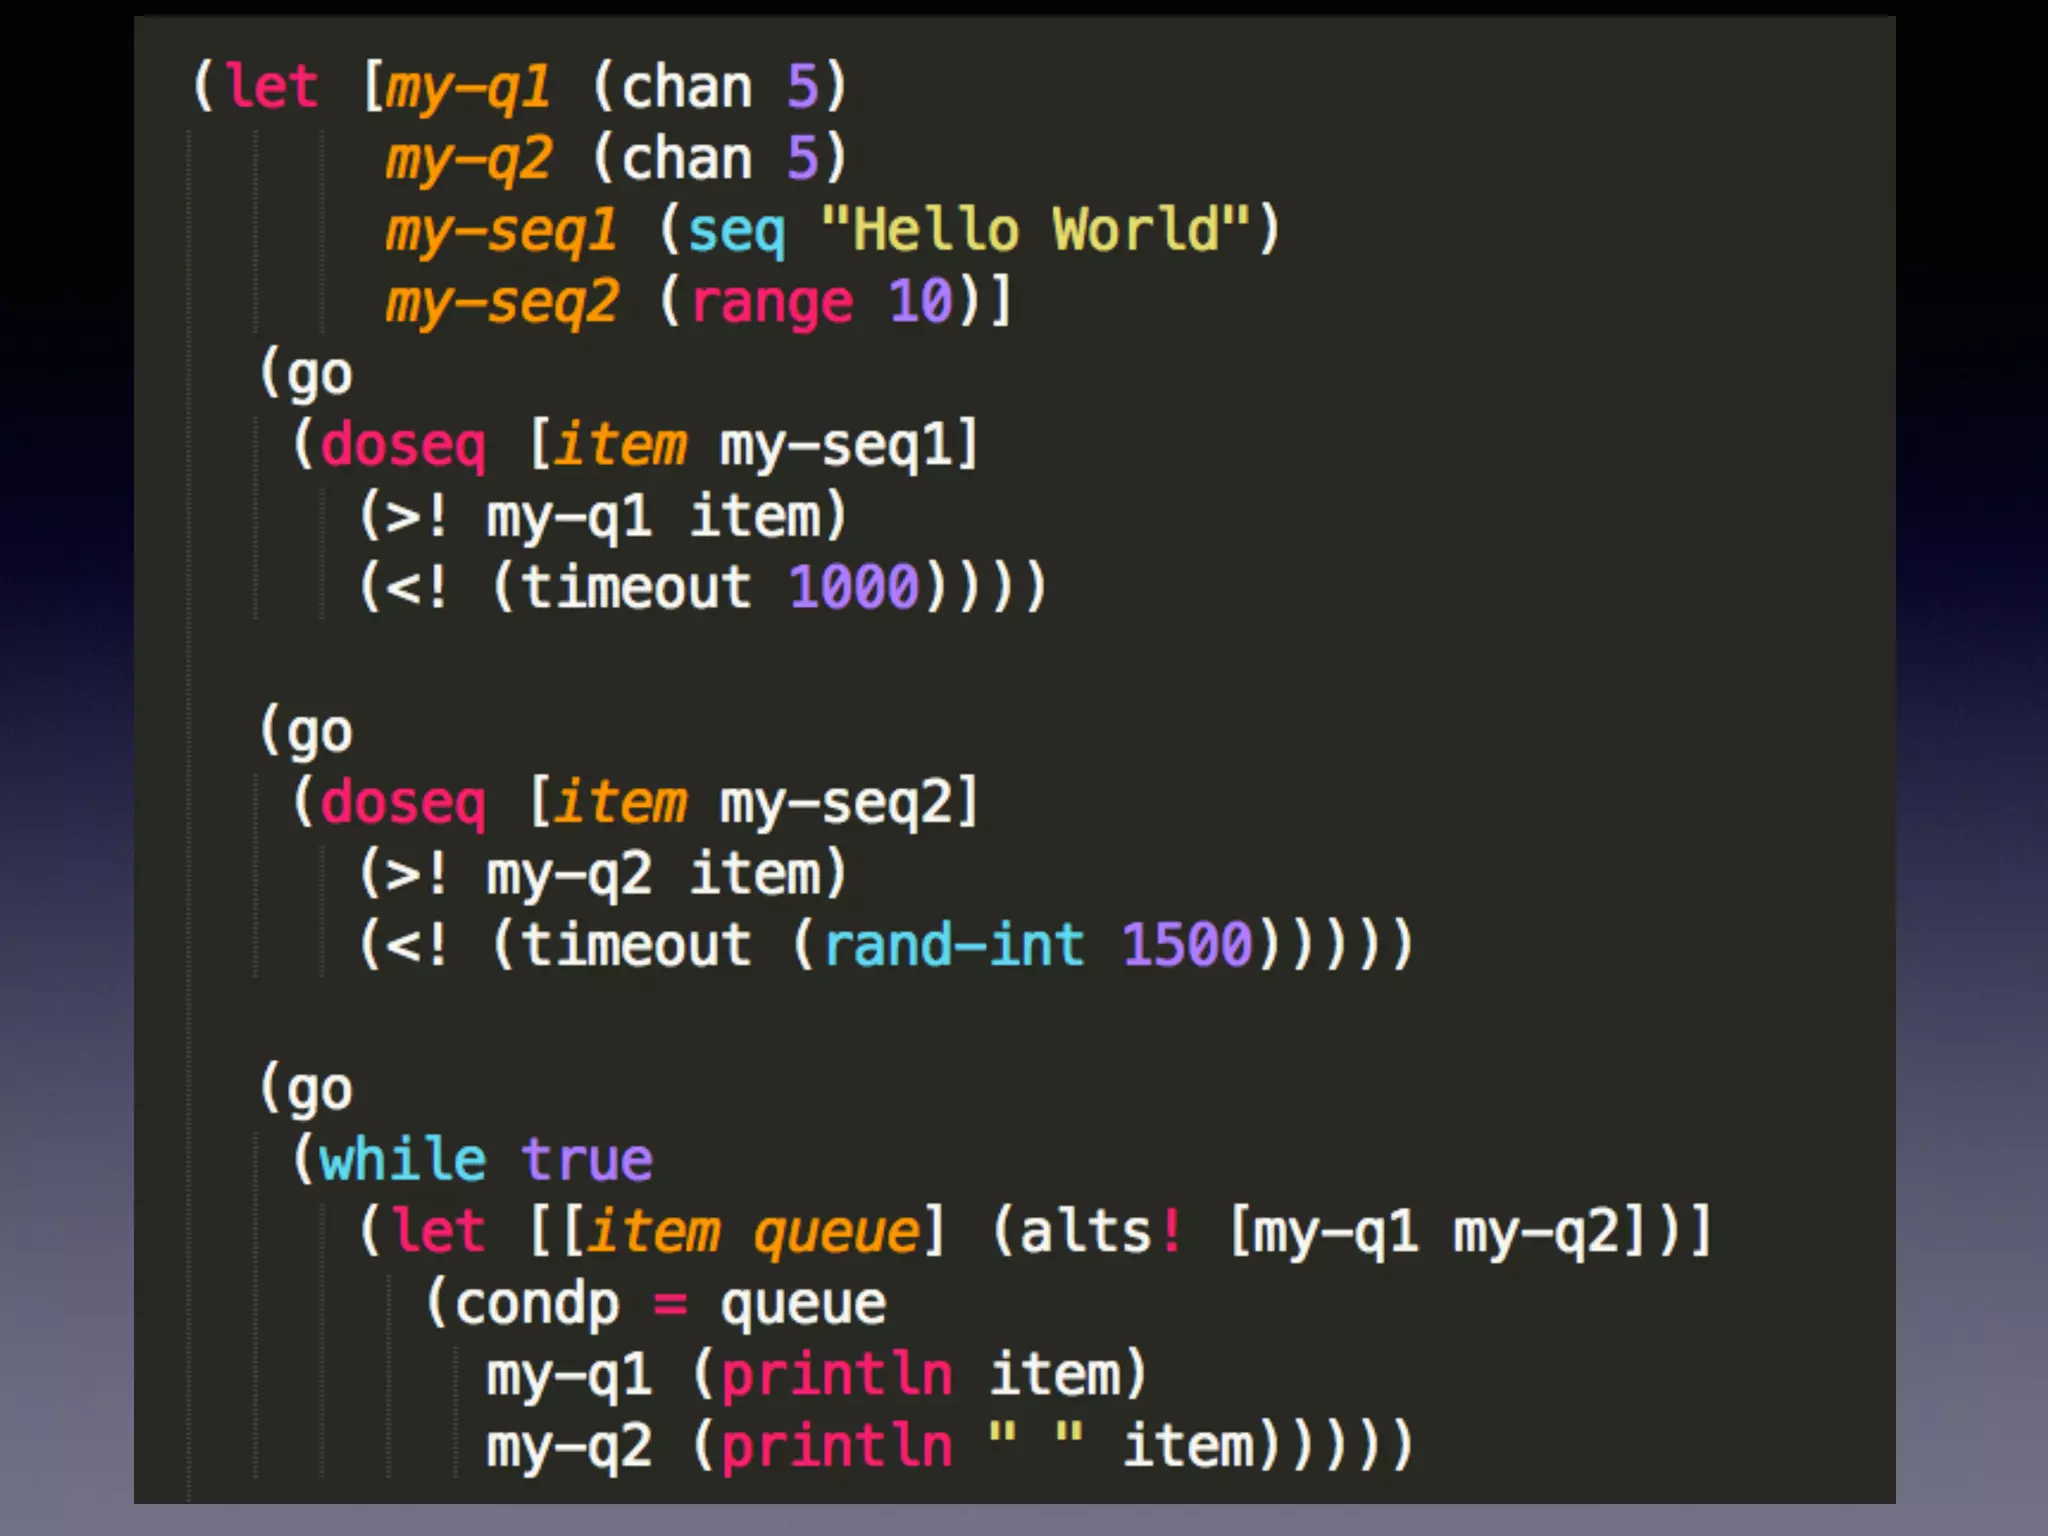Click the condp symbol
The width and height of the screenshot is (2048, 1536).
click(x=536, y=1304)
